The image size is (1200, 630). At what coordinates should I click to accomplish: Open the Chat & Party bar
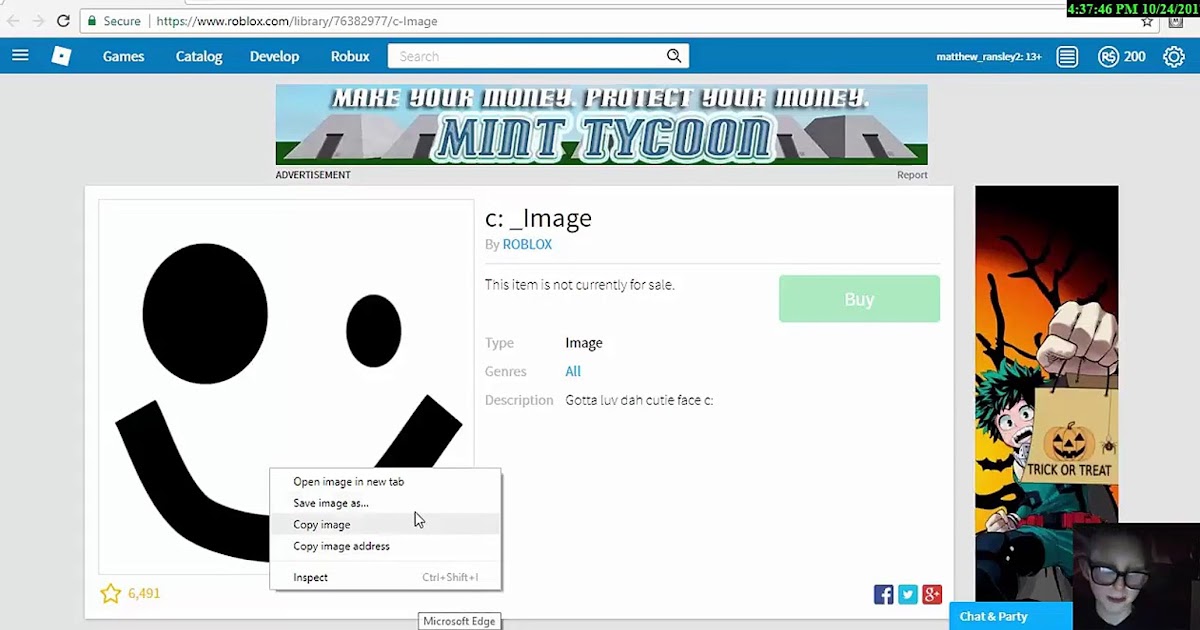1010,616
